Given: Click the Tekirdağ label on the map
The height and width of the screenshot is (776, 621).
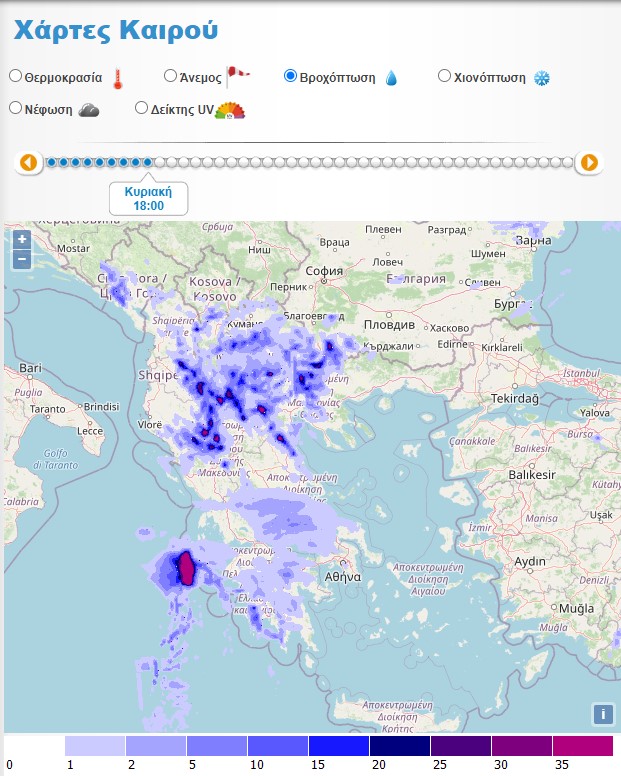Looking at the screenshot, I should click(515, 399).
